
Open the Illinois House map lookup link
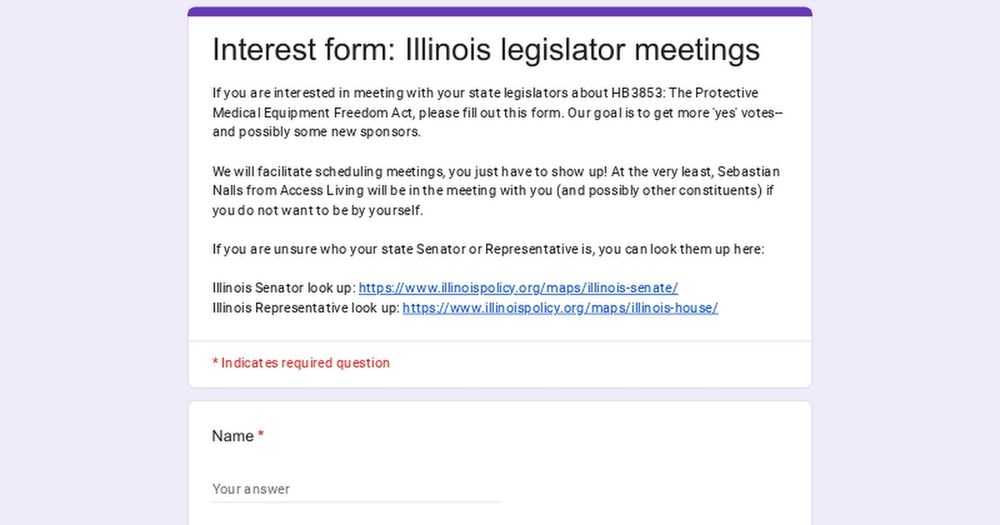(x=560, y=308)
